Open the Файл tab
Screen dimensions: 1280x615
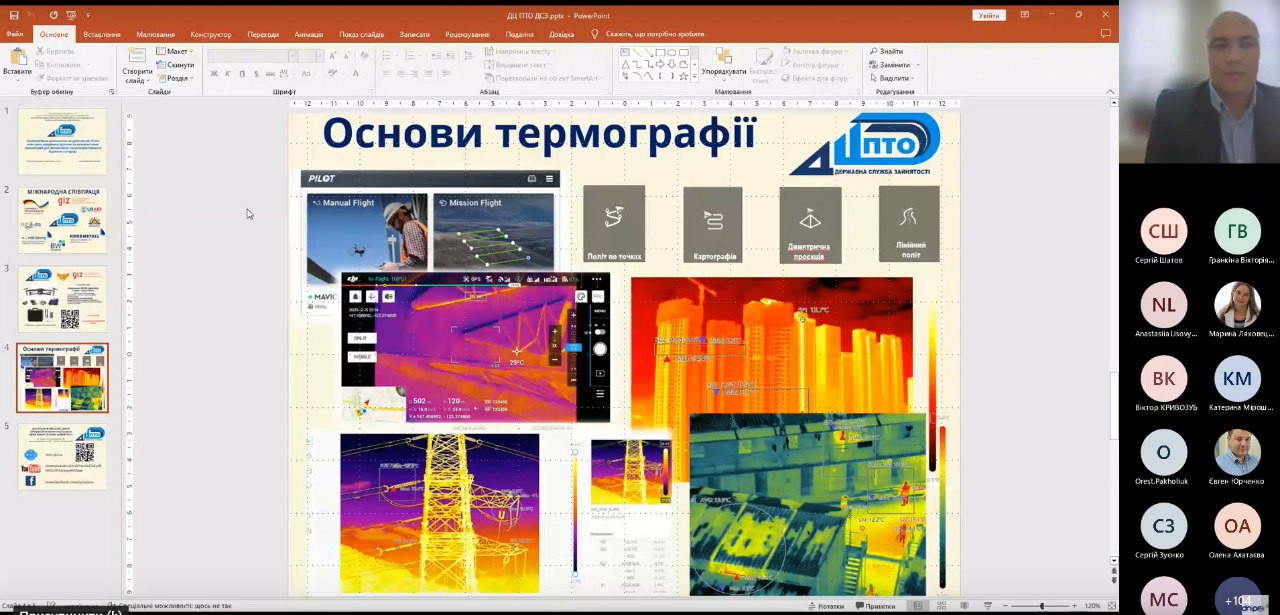coord(15,34)
